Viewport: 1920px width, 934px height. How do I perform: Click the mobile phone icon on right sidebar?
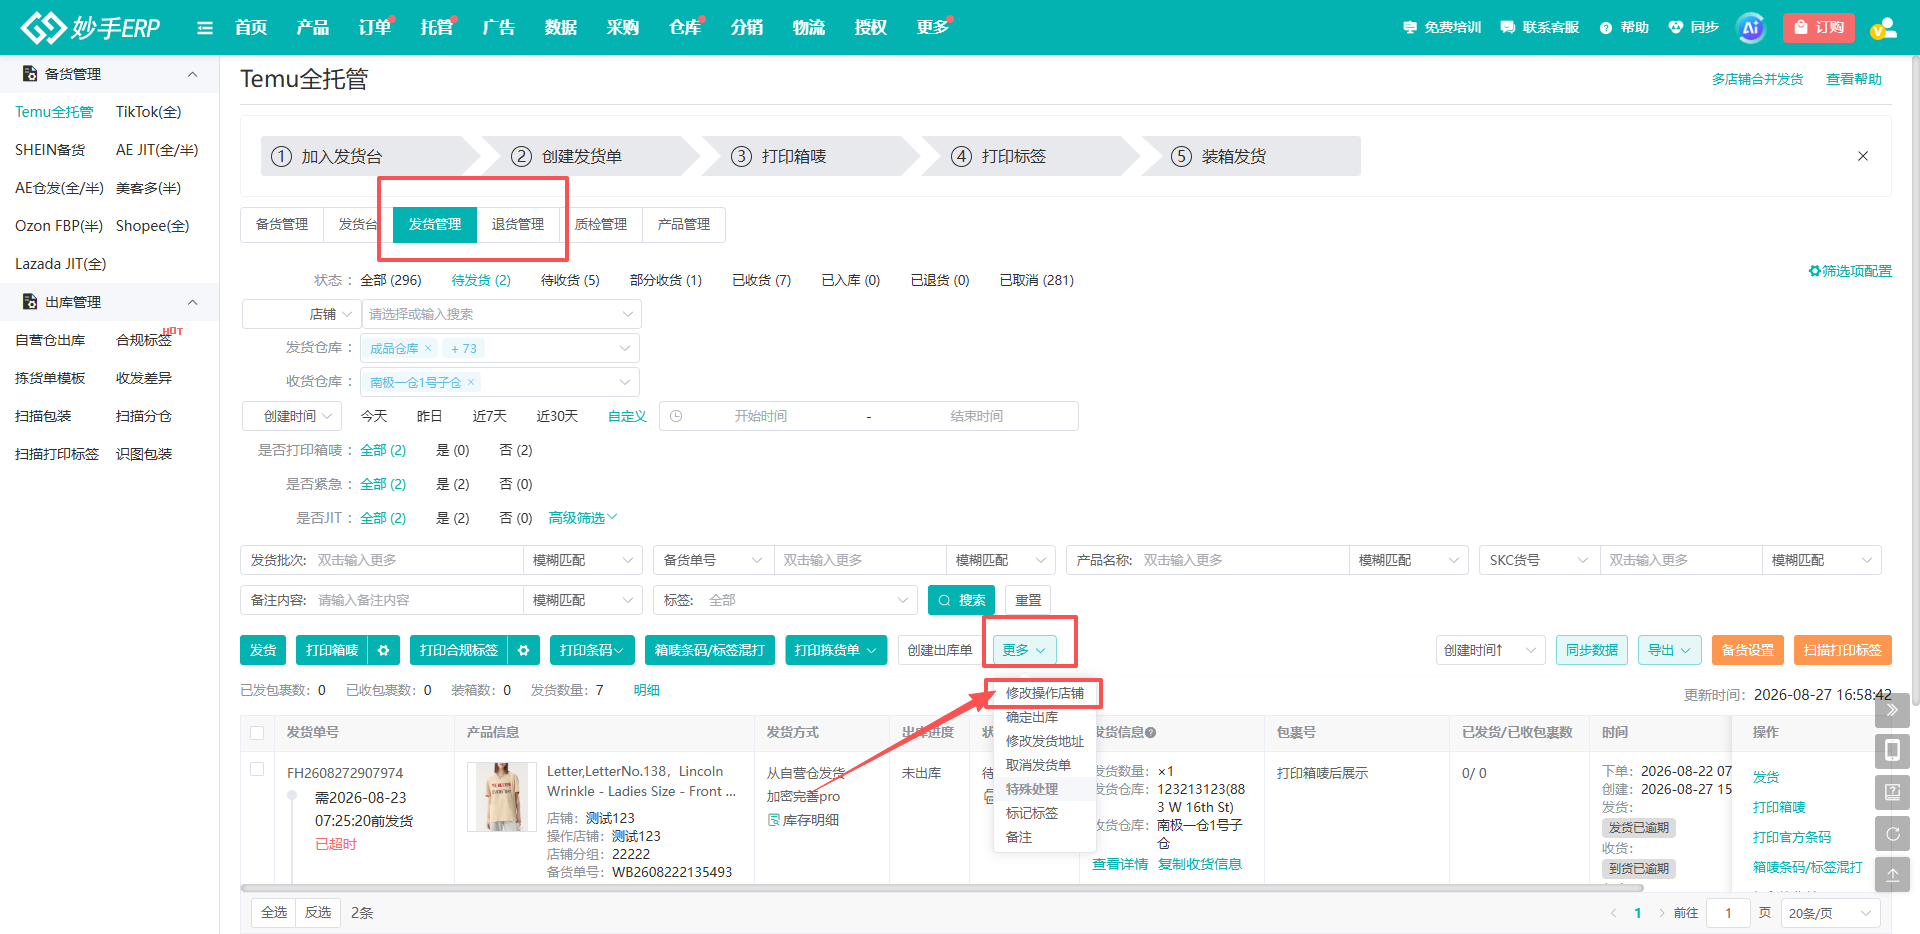1892,751
